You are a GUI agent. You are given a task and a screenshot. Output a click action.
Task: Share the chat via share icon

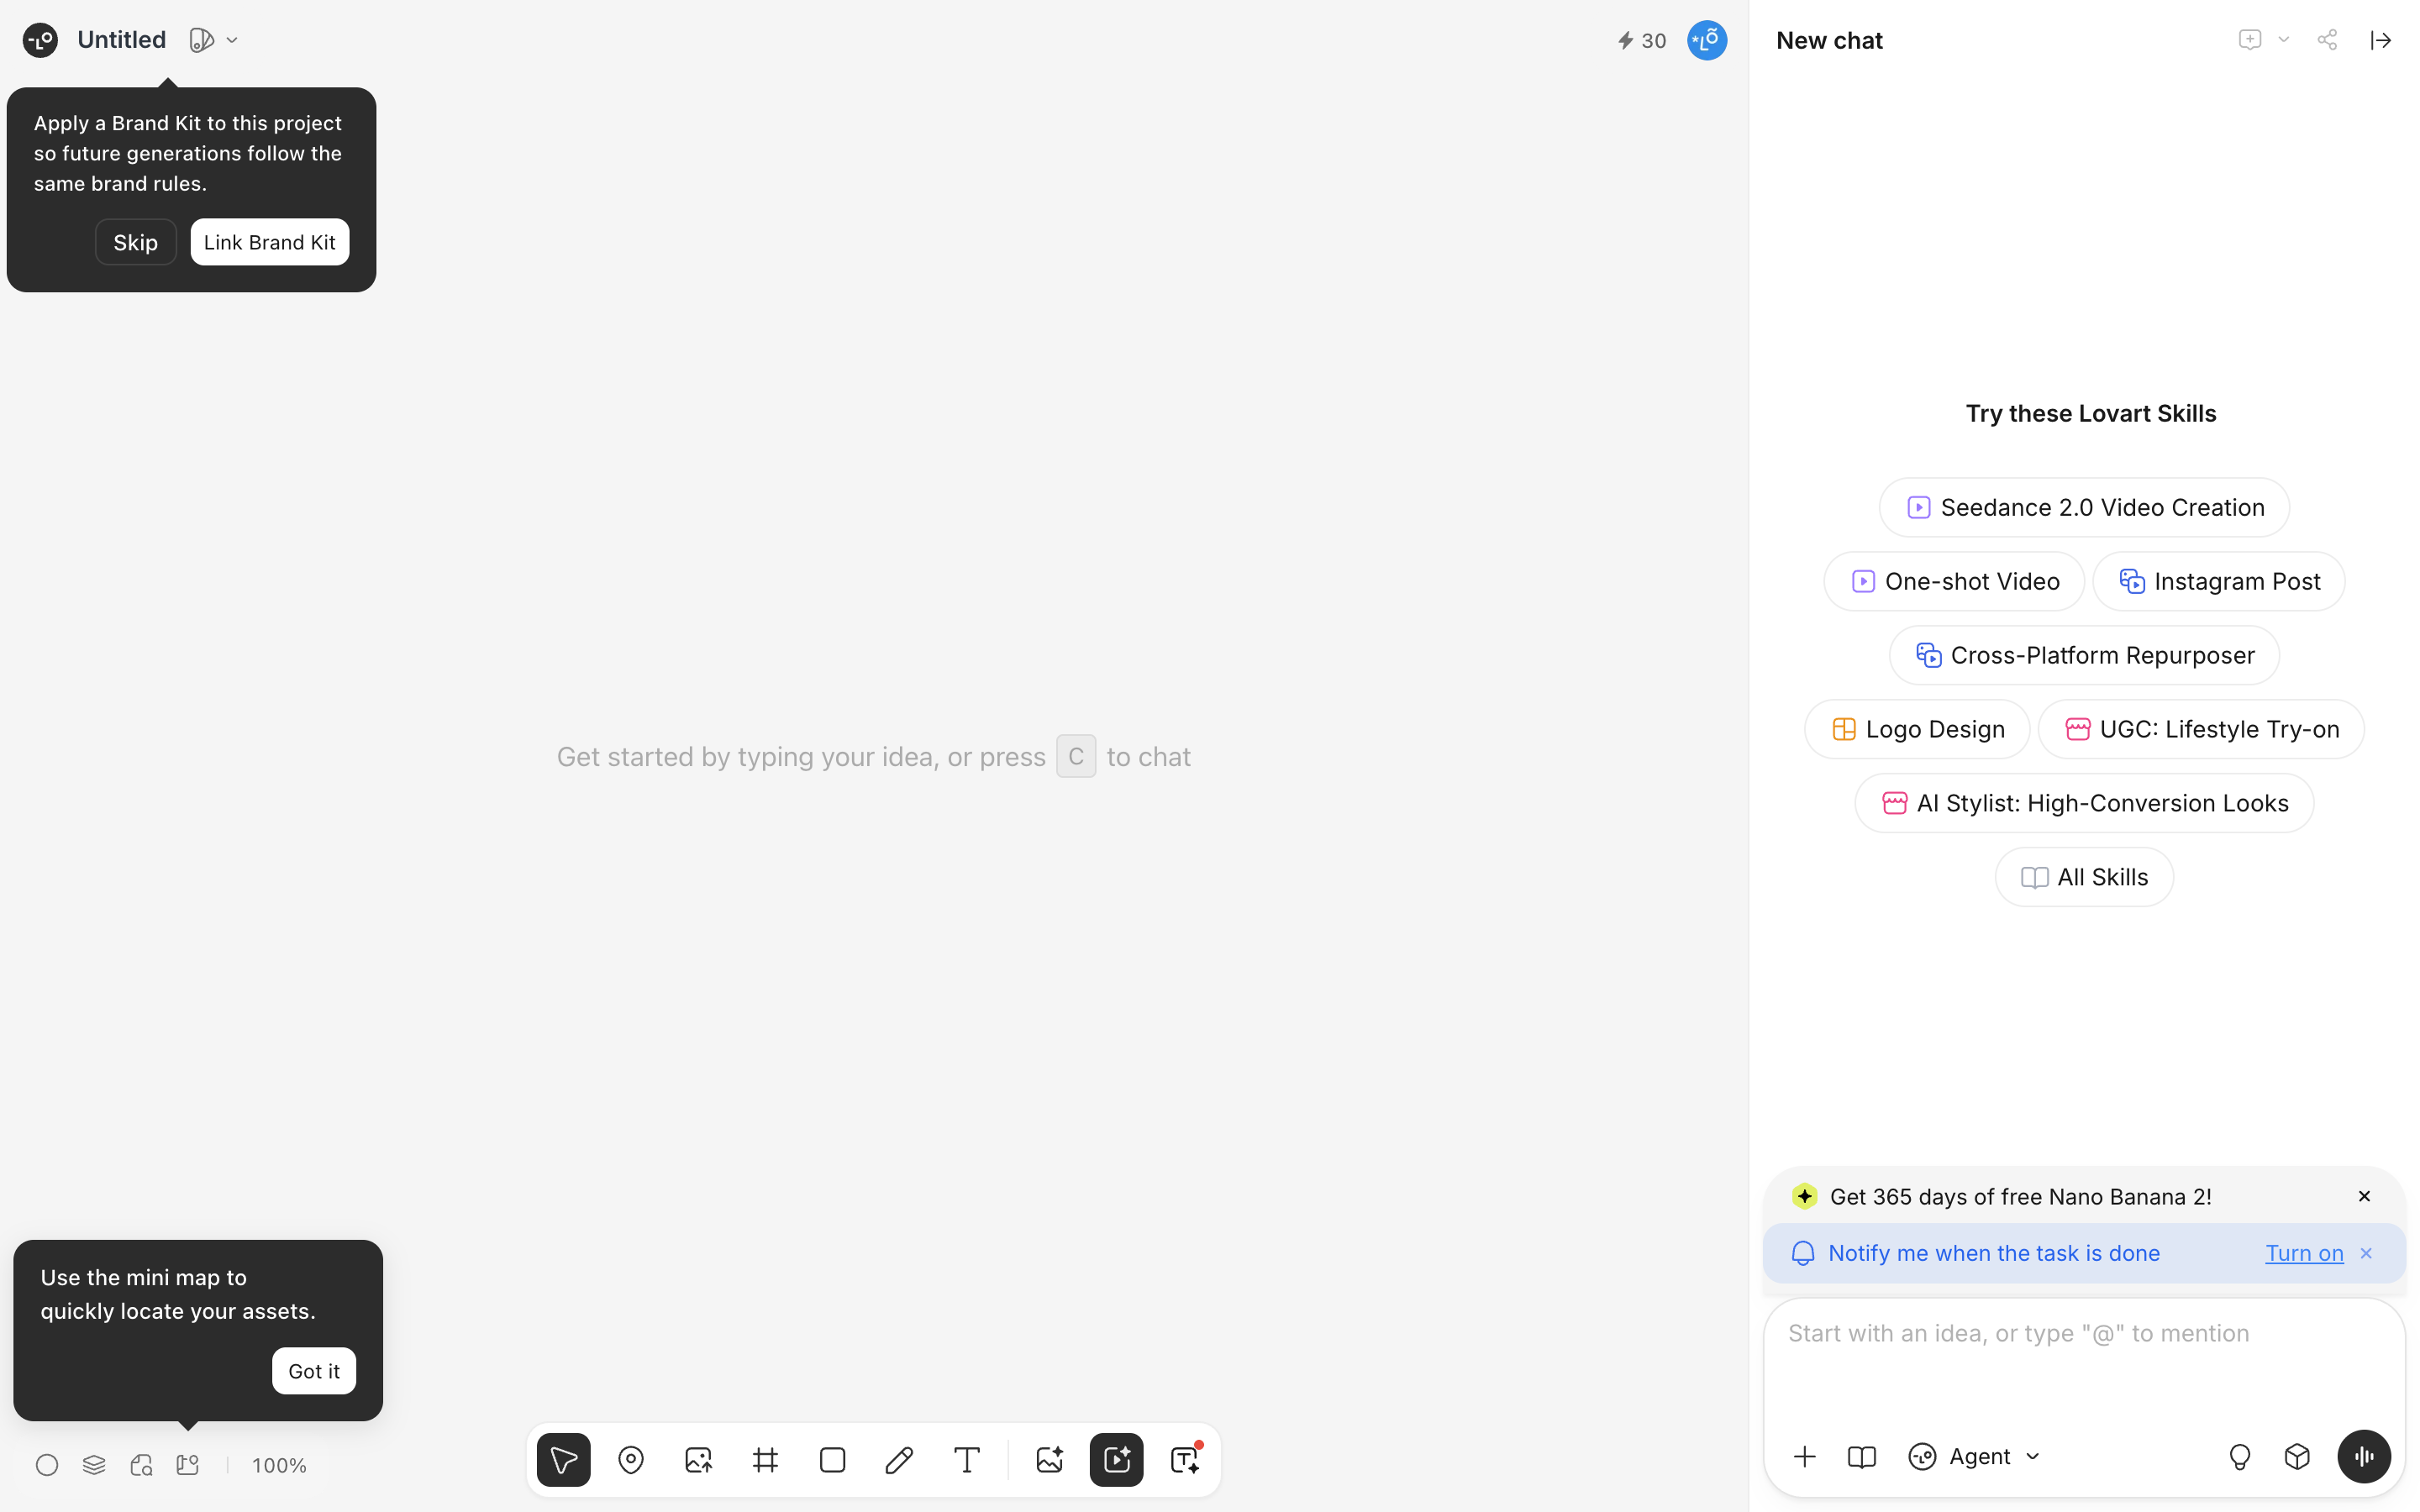pyautogui.click(x=2327, y=40)
